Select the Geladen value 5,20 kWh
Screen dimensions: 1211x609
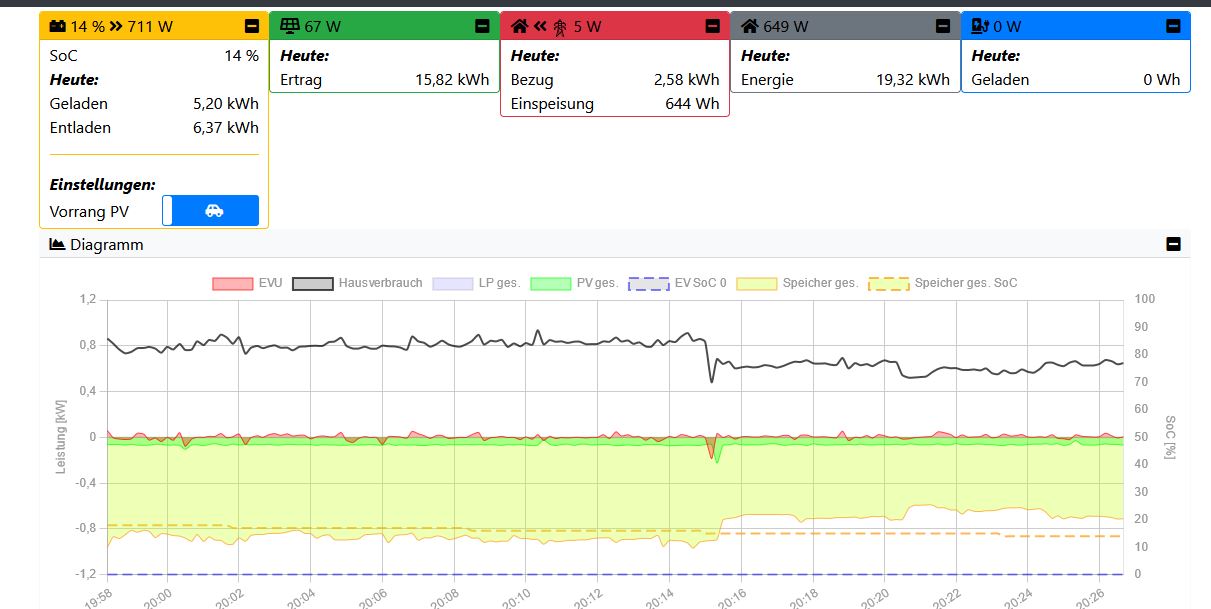click(226, 103)
